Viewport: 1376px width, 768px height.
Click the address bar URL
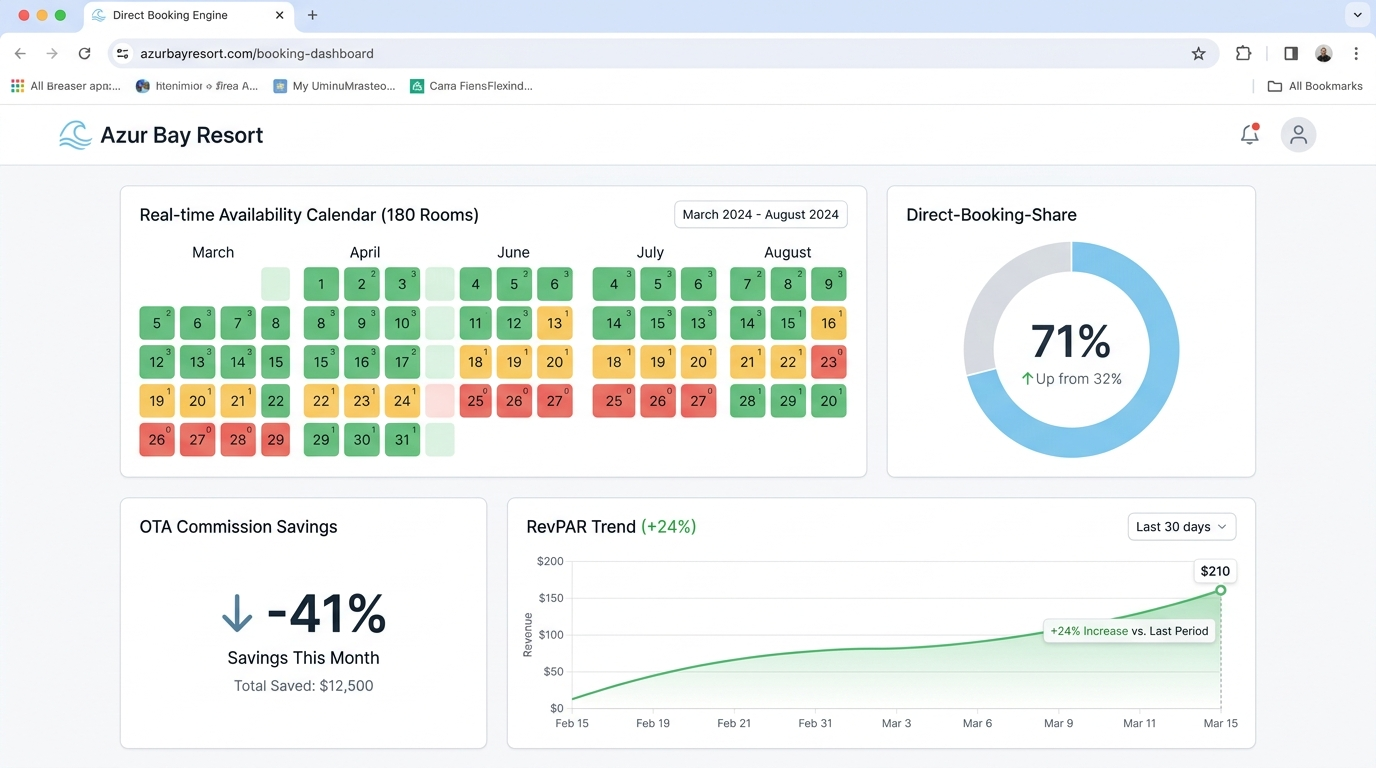(x=257, y=54)
